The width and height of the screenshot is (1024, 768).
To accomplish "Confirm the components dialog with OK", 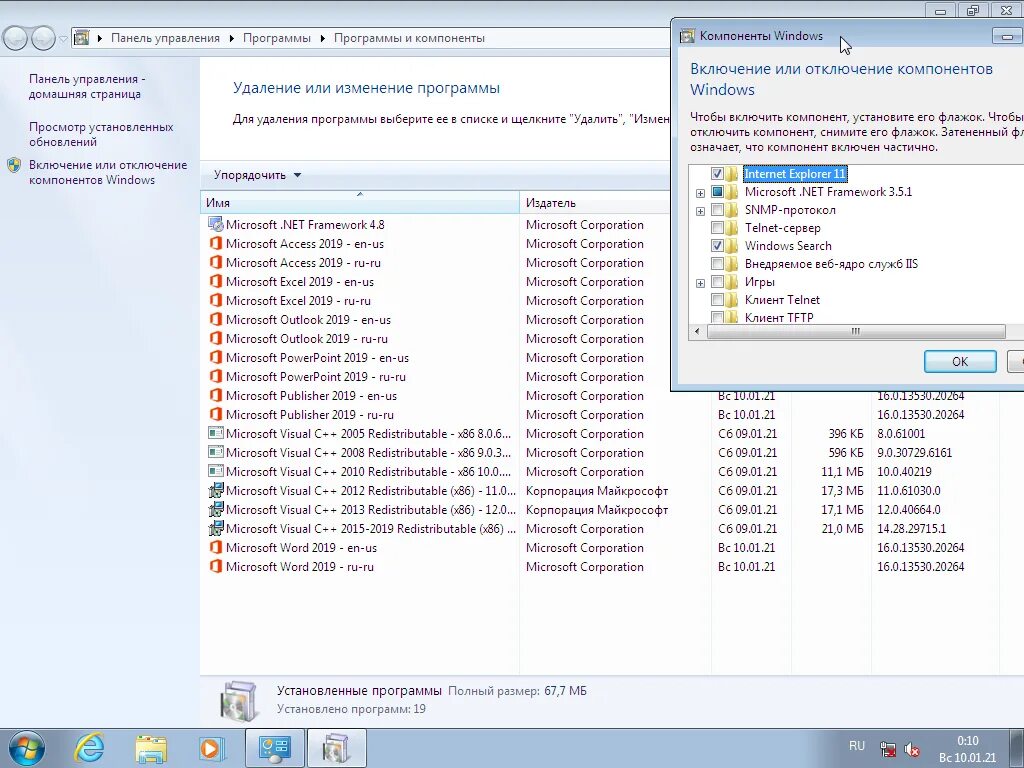I will tap(960, 361).
